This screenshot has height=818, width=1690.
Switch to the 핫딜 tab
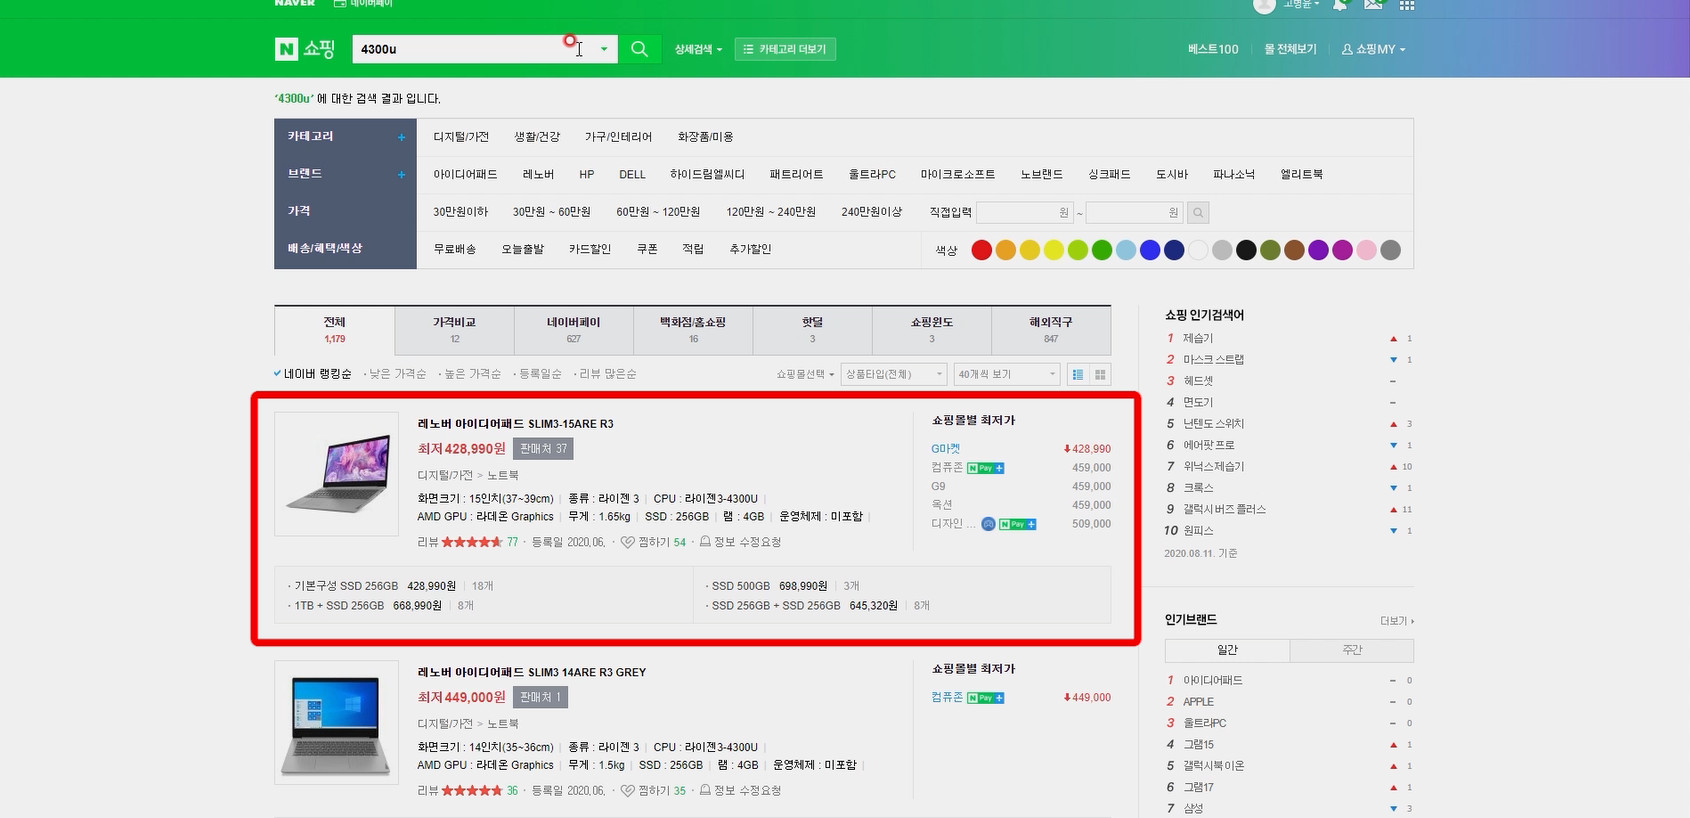(x=812, y=330)
